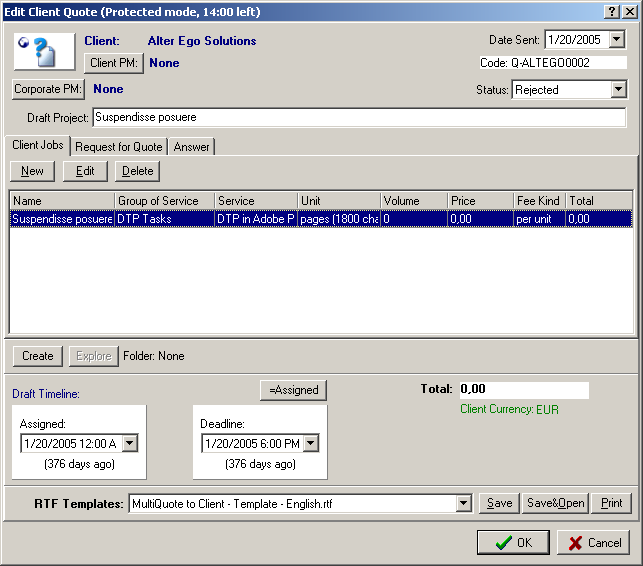
Task: Click into the Draft Project text field
Action: [x=359, y=117]
